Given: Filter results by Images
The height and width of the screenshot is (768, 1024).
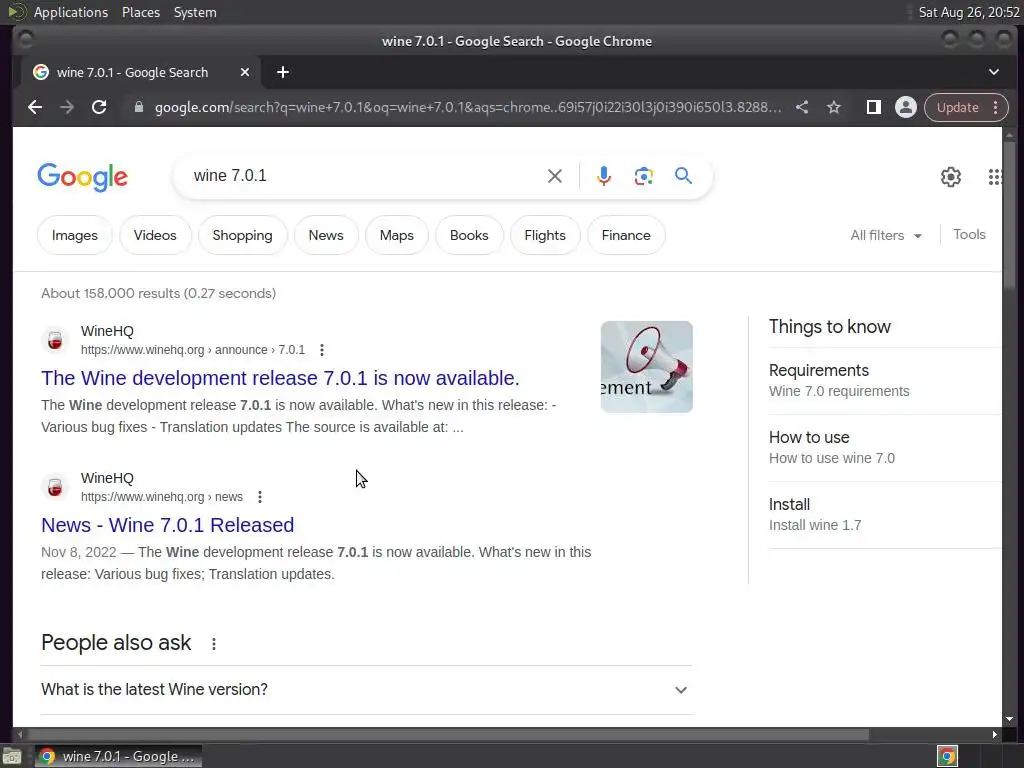Looking at the screenshot, I should pos(74,235).
